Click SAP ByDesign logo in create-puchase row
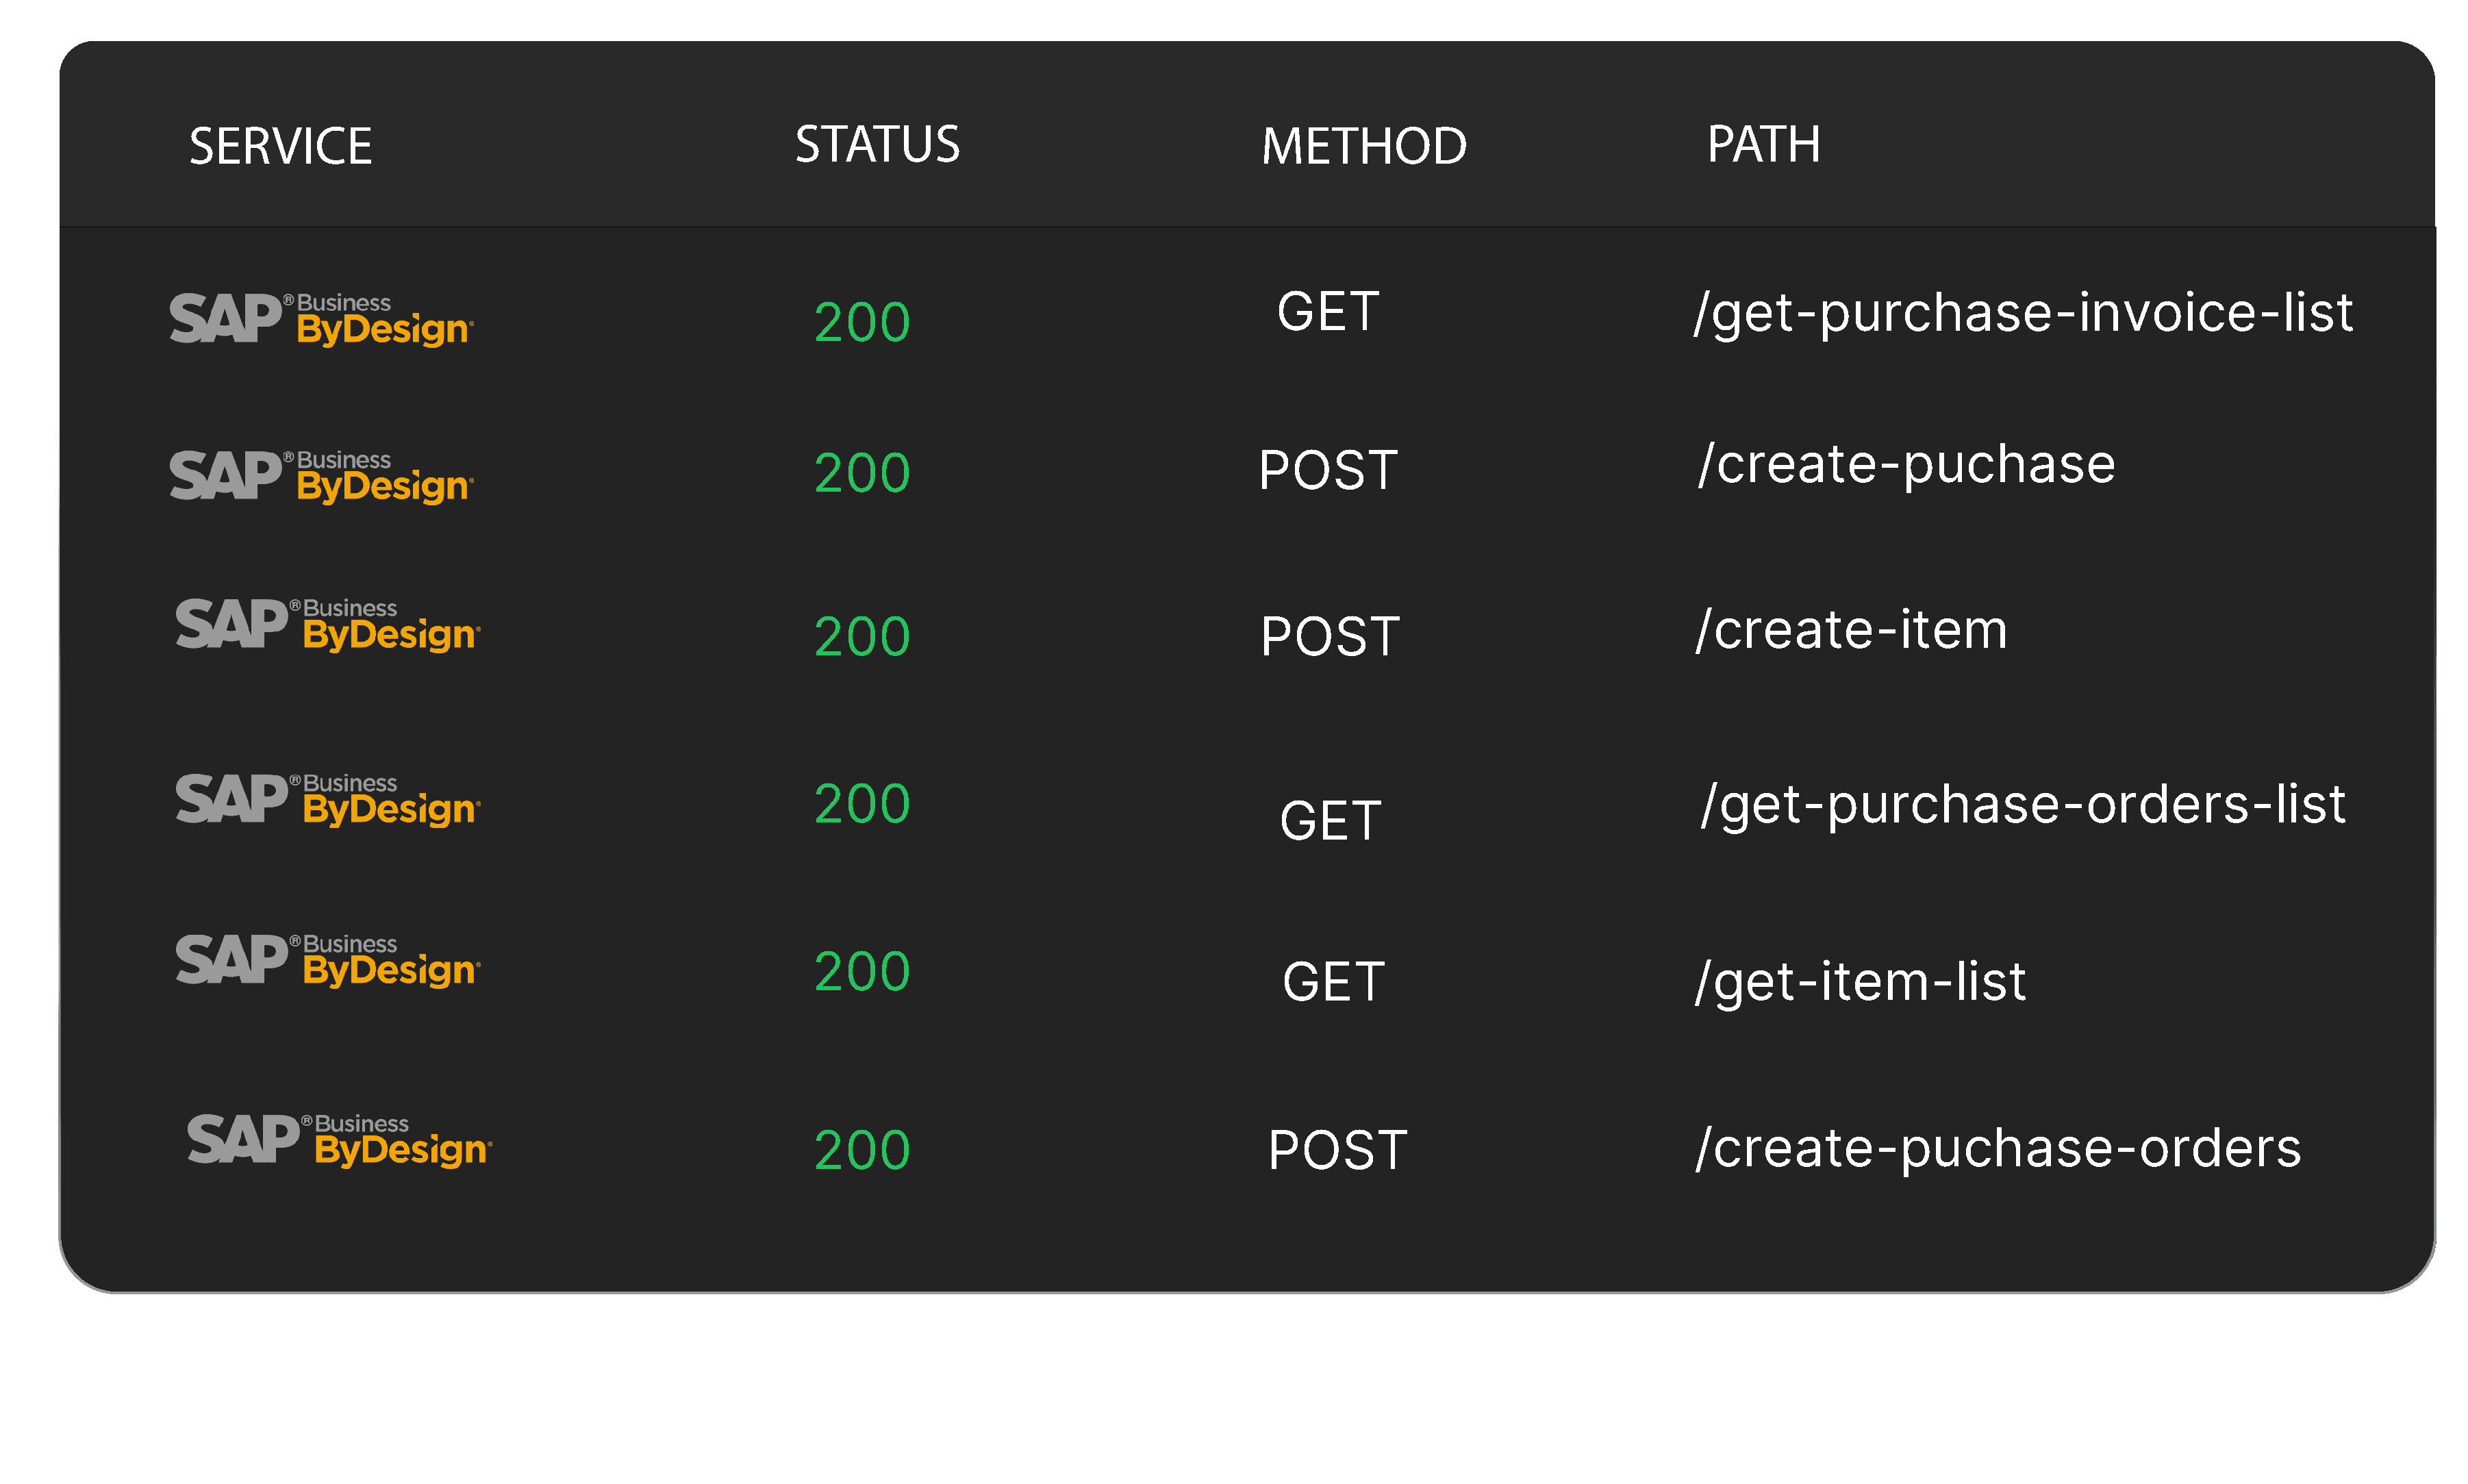The width and height of the screenshot is (2468, 1484). point(321,476)
